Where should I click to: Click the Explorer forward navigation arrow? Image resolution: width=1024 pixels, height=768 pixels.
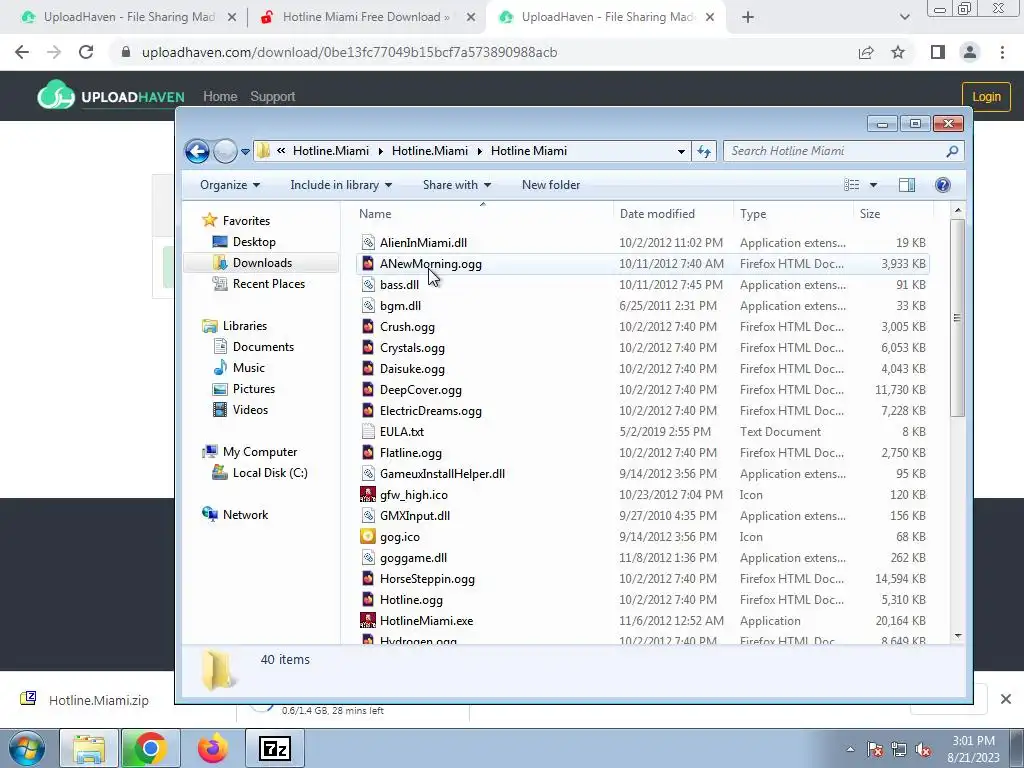pyautogui.click(x=225, y=152)
